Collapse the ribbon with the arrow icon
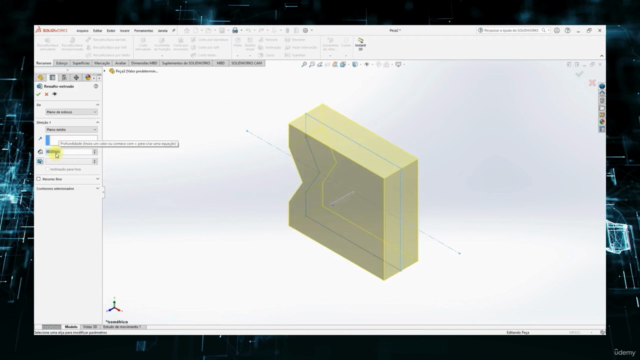This screenshot has width=640, height=360. point(602,56)
